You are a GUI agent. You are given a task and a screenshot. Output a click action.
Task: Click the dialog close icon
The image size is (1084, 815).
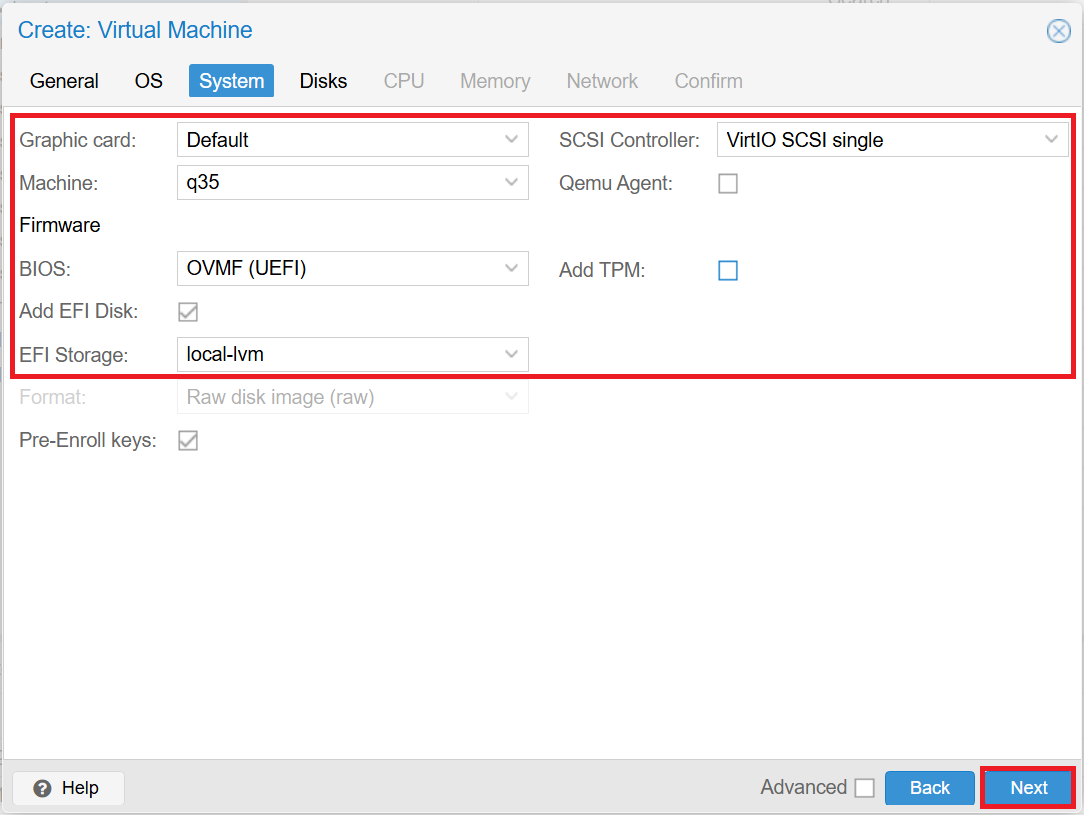pos(1059,31)
